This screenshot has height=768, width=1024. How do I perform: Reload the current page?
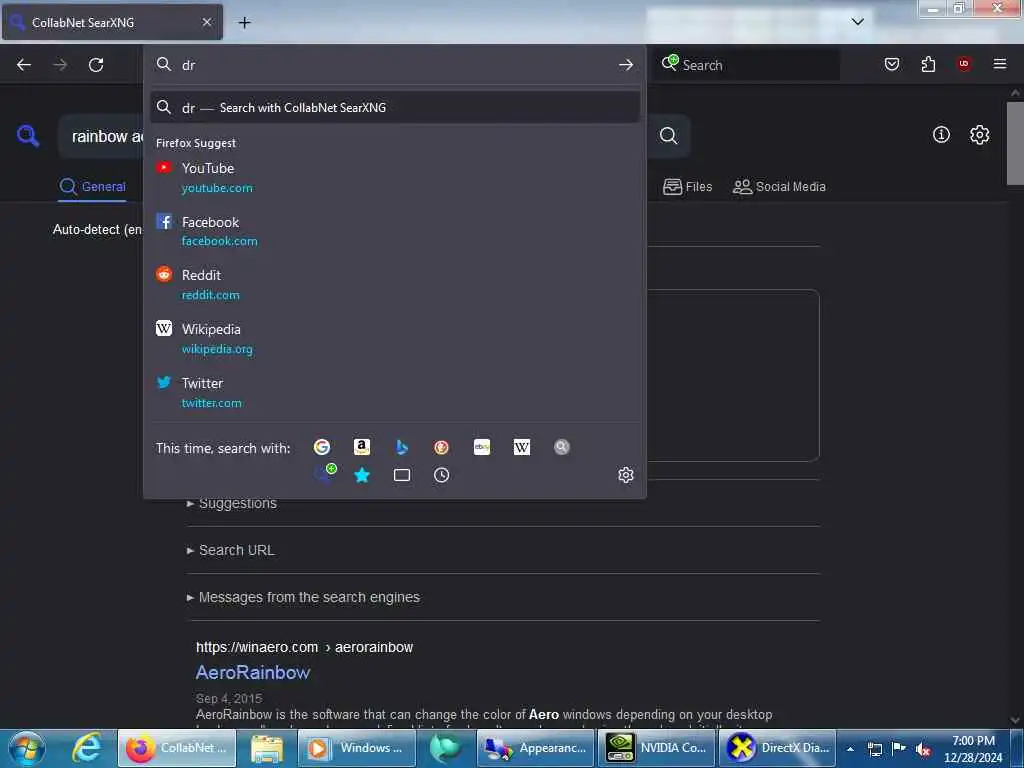click(96, 65)
